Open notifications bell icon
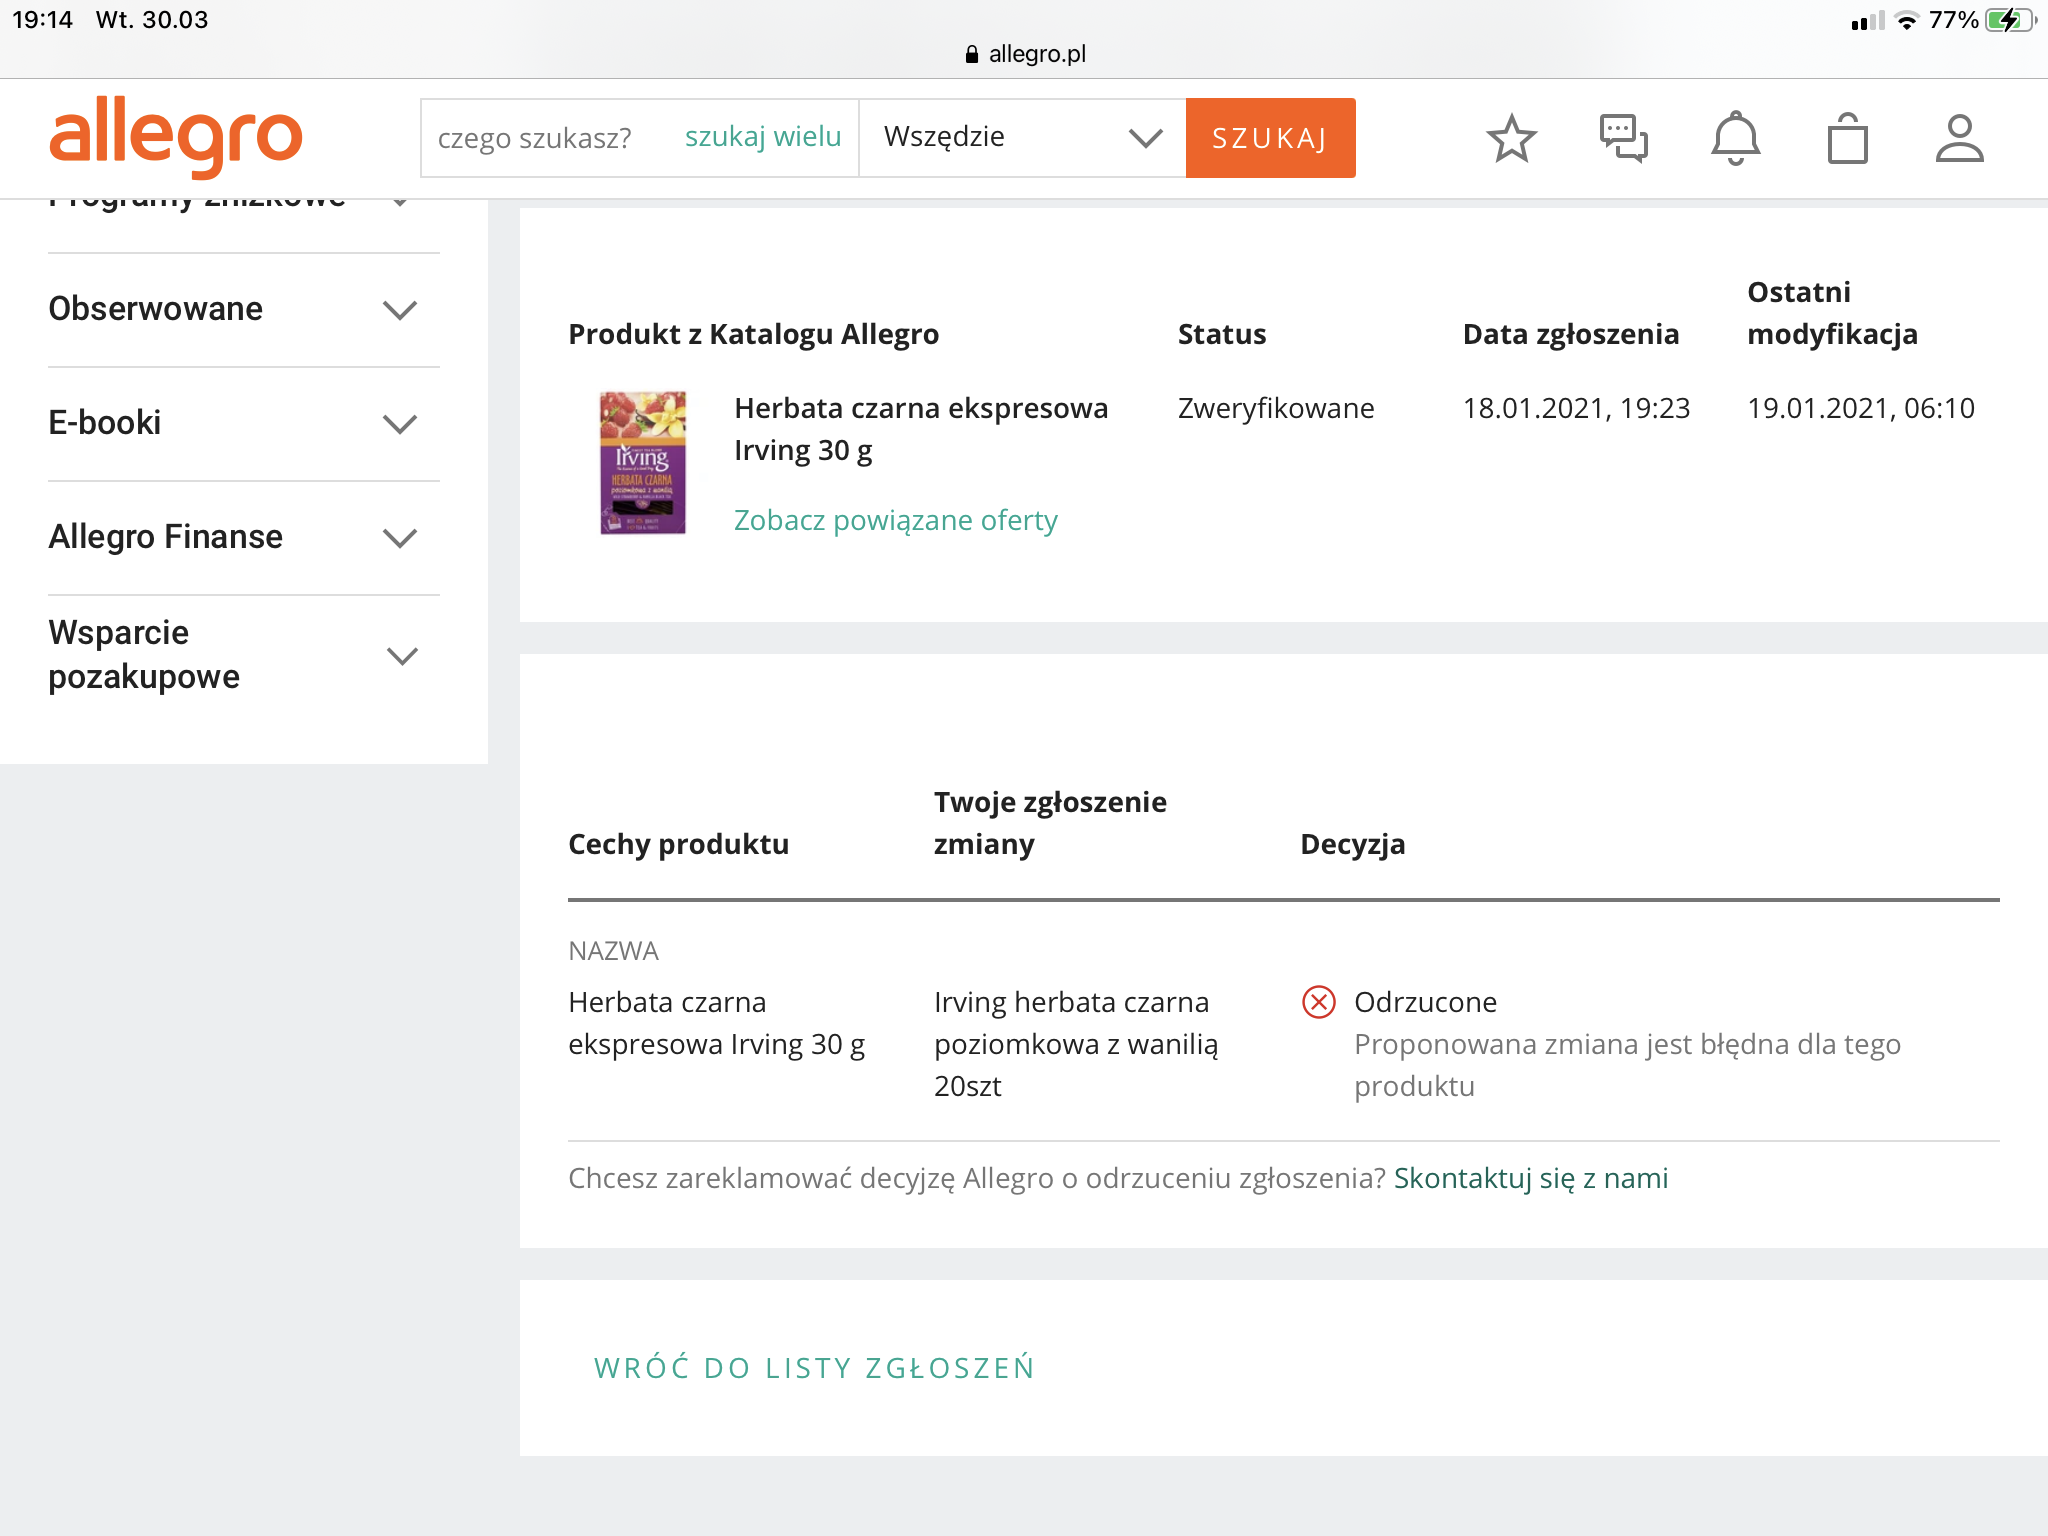Viewport: 2048px width, 1536px height. point(1735,138)
